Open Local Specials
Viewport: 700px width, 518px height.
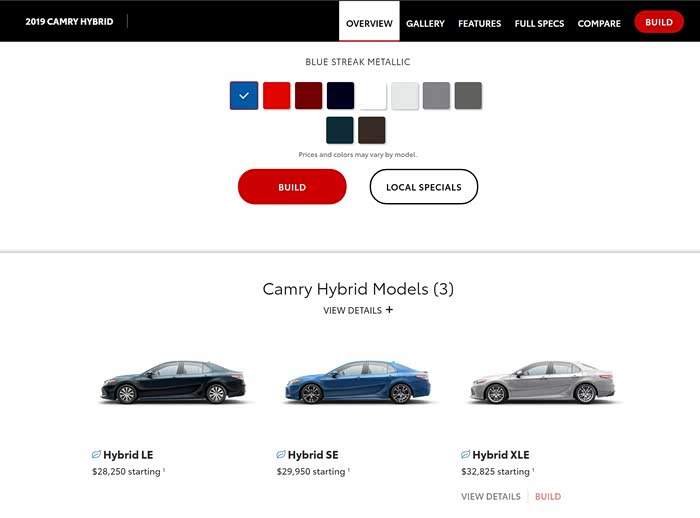(x=424, y=187)
